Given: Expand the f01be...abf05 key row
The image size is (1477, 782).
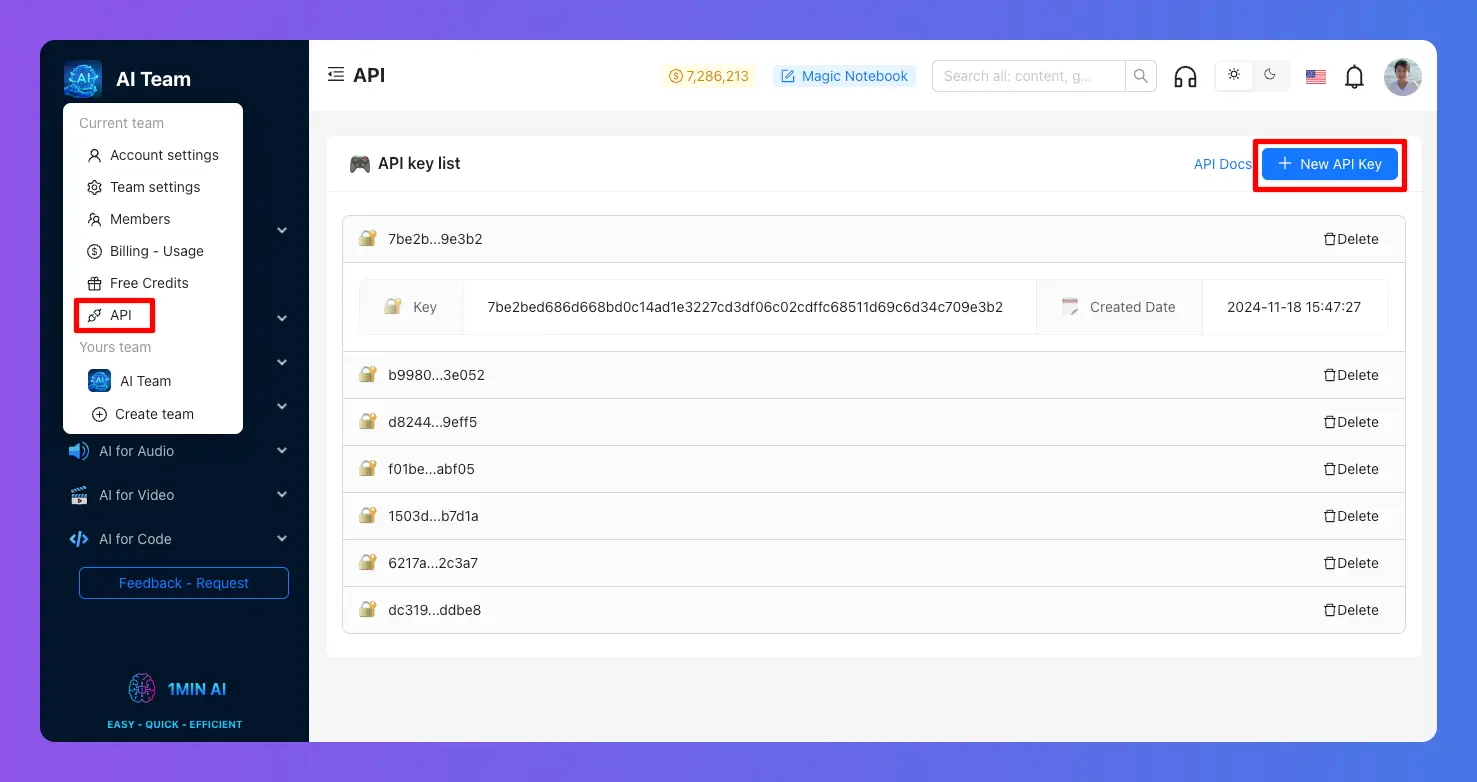Looking at the screenshot, I should [431, 469].
